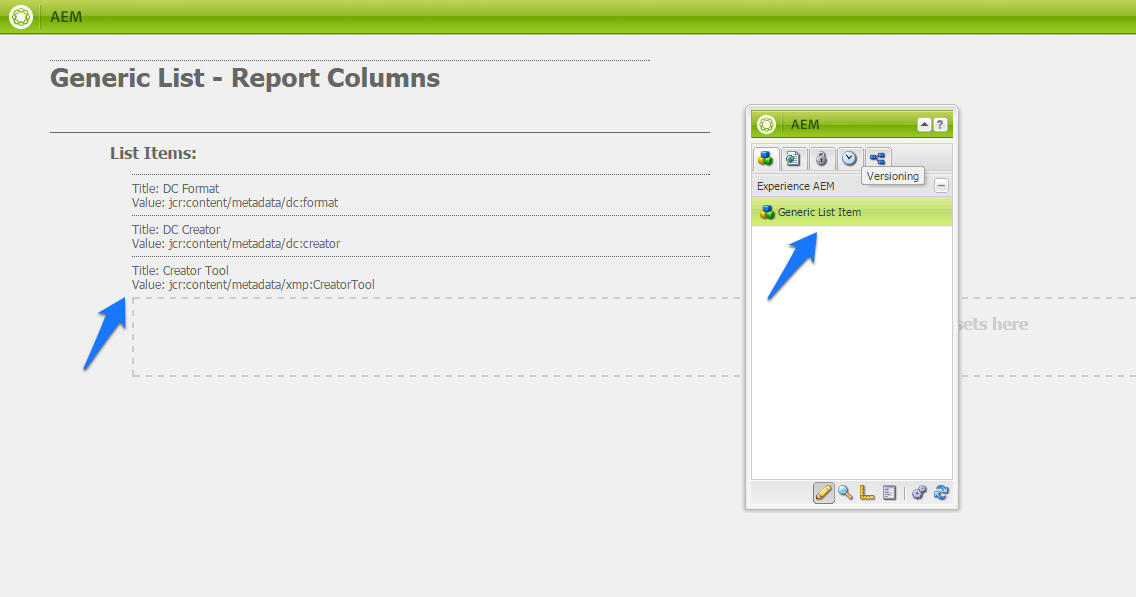The width and height of the screenshot is (1136, 597).
Task: Expand the Sidekick help with the question mark
Action: point(940,124)
